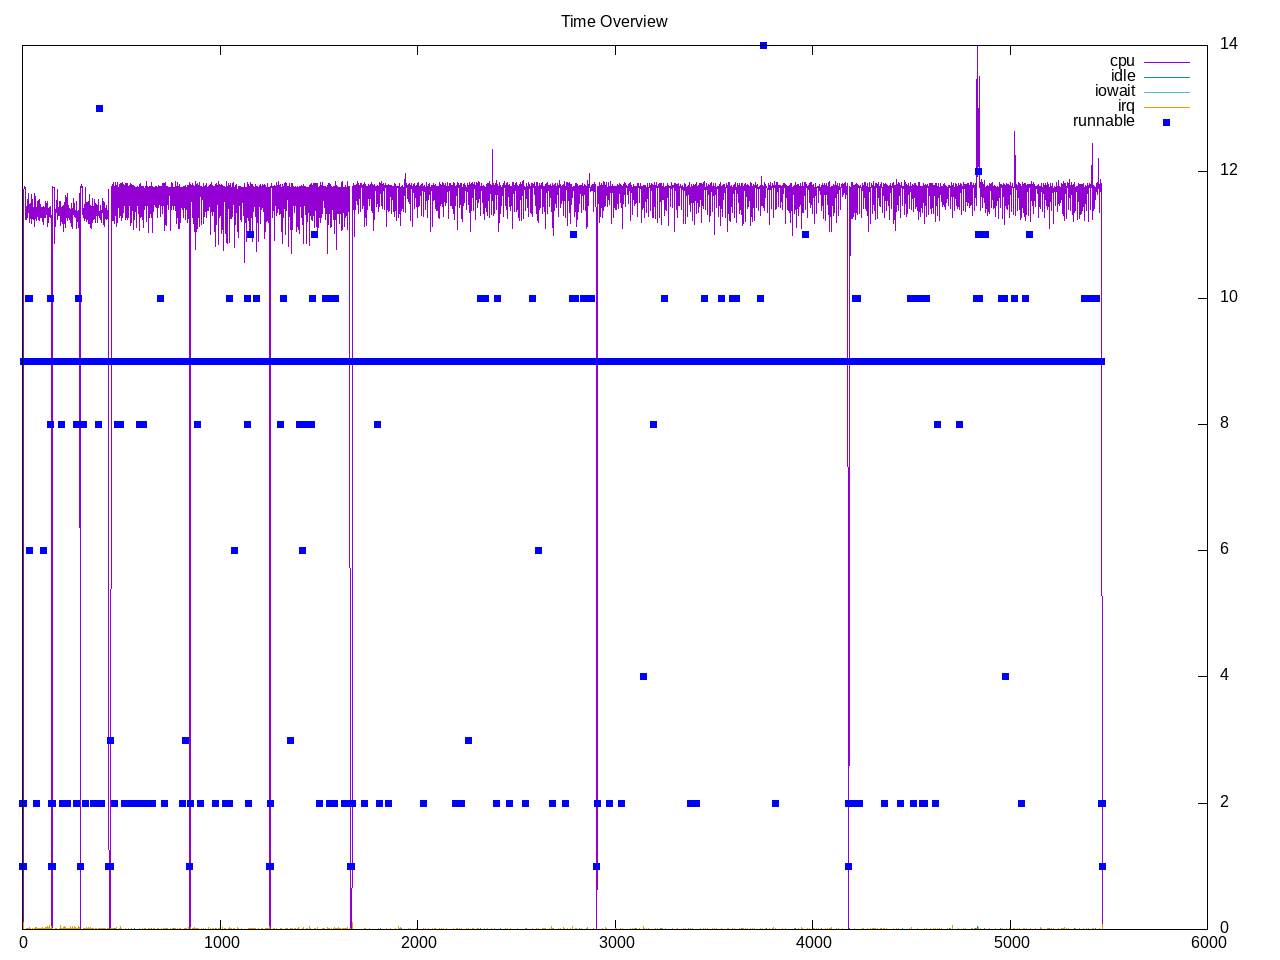Click the 'Time Overview' chart title
Viewport: 1280px width, 960px height.
(614, 21)
